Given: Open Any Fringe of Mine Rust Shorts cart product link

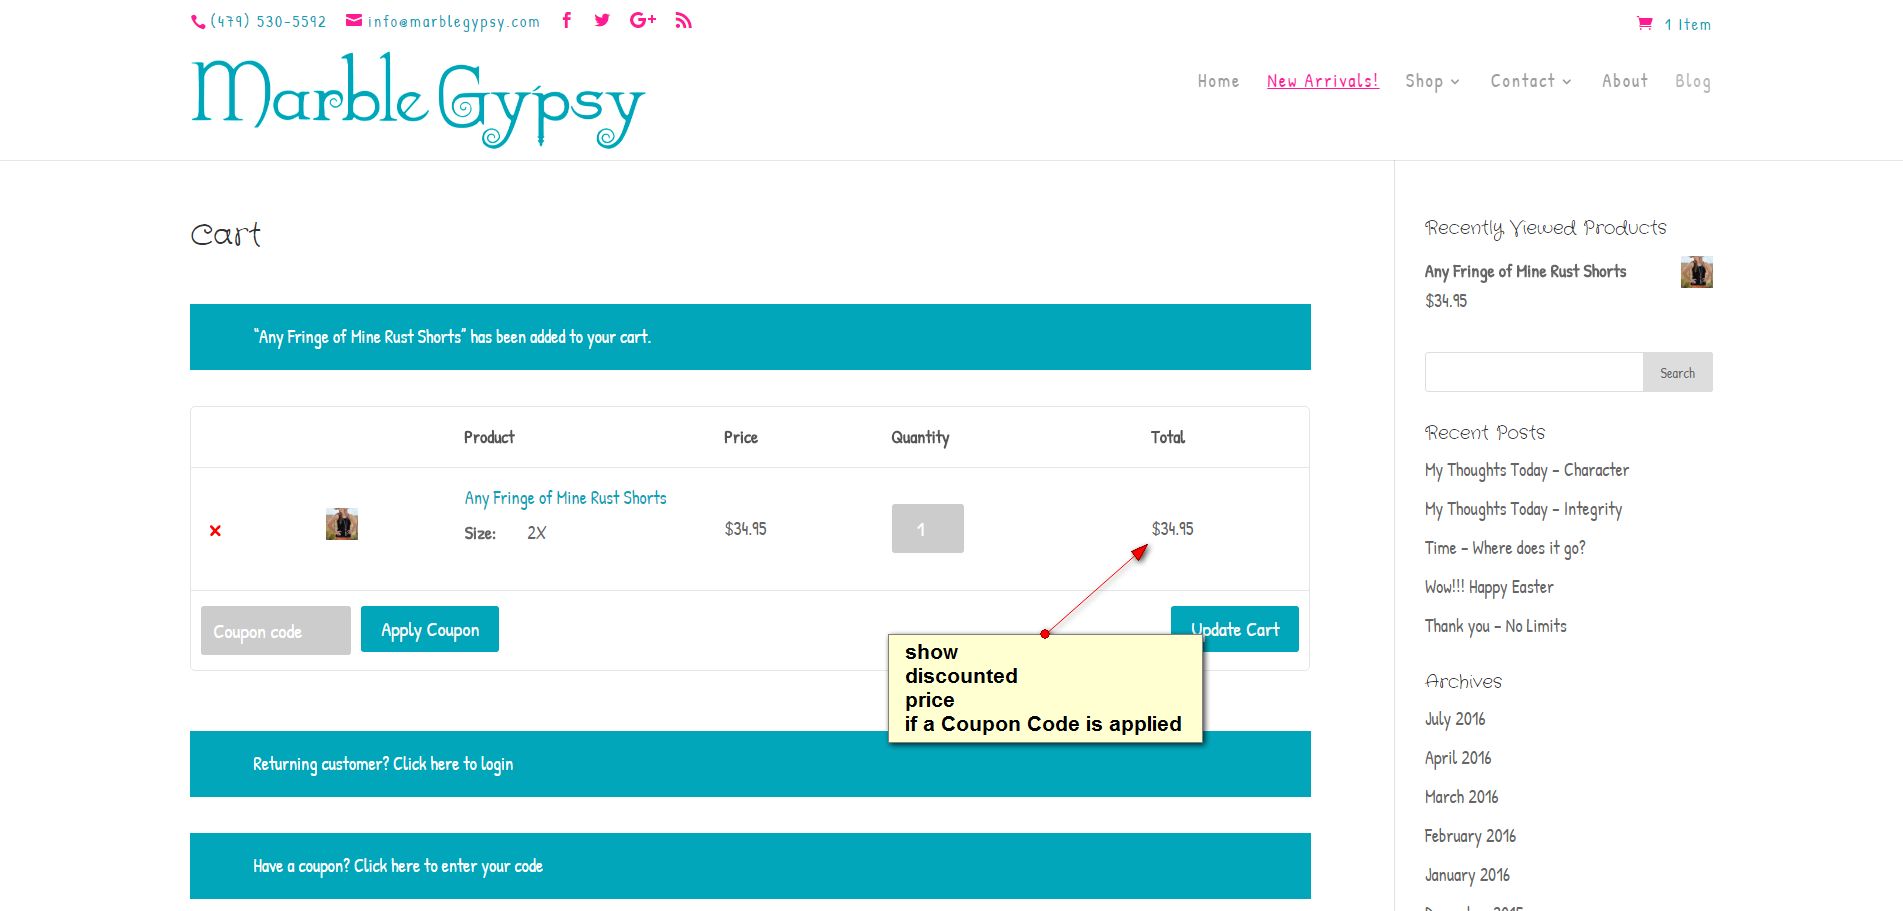Looking at the screenshot, I should (565, 498).
